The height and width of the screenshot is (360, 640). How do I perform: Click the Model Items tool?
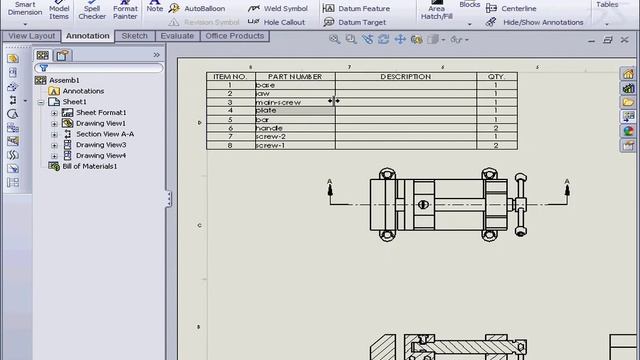coord(59,10)
